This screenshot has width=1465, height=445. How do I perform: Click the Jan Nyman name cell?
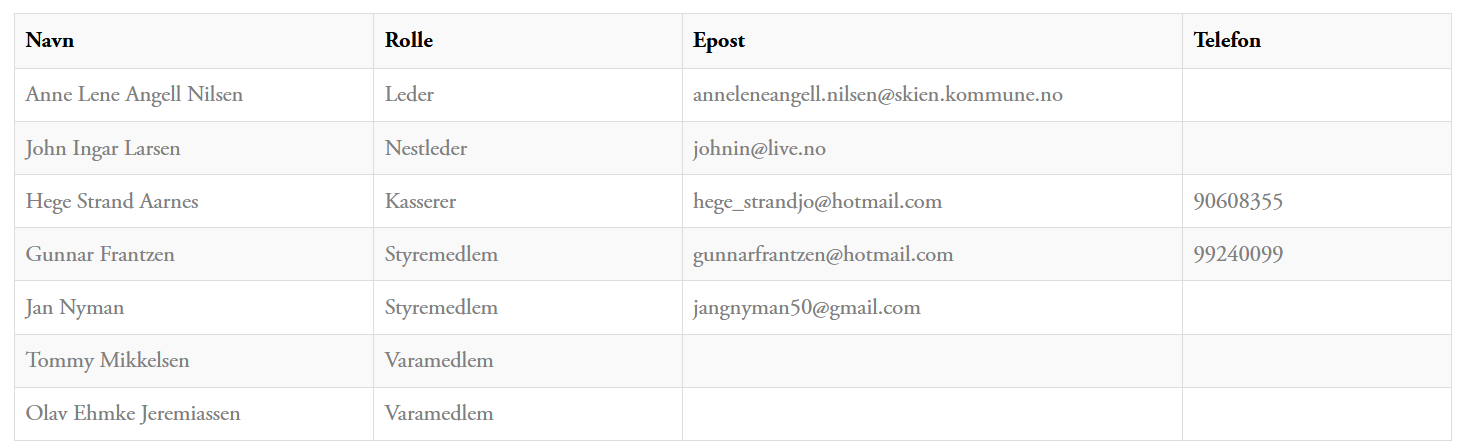(75, 308)
